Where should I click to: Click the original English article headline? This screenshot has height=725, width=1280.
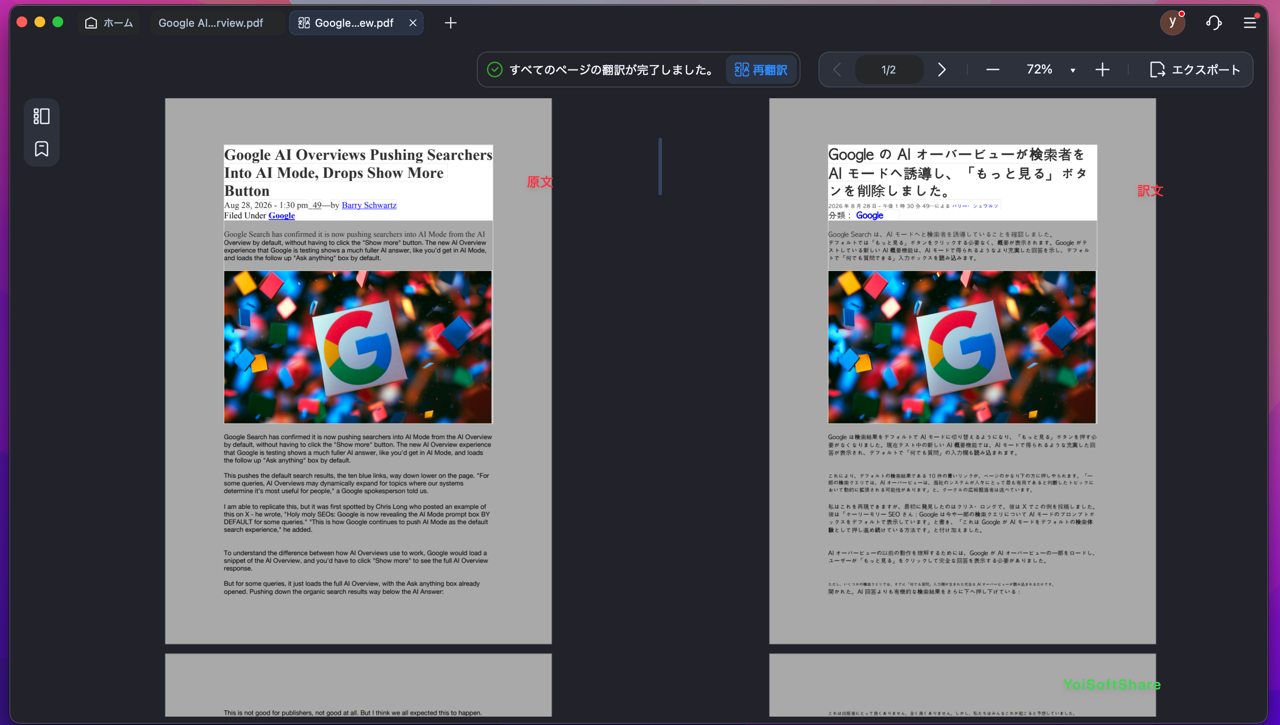pyautogui.click(x=358, y=173)
